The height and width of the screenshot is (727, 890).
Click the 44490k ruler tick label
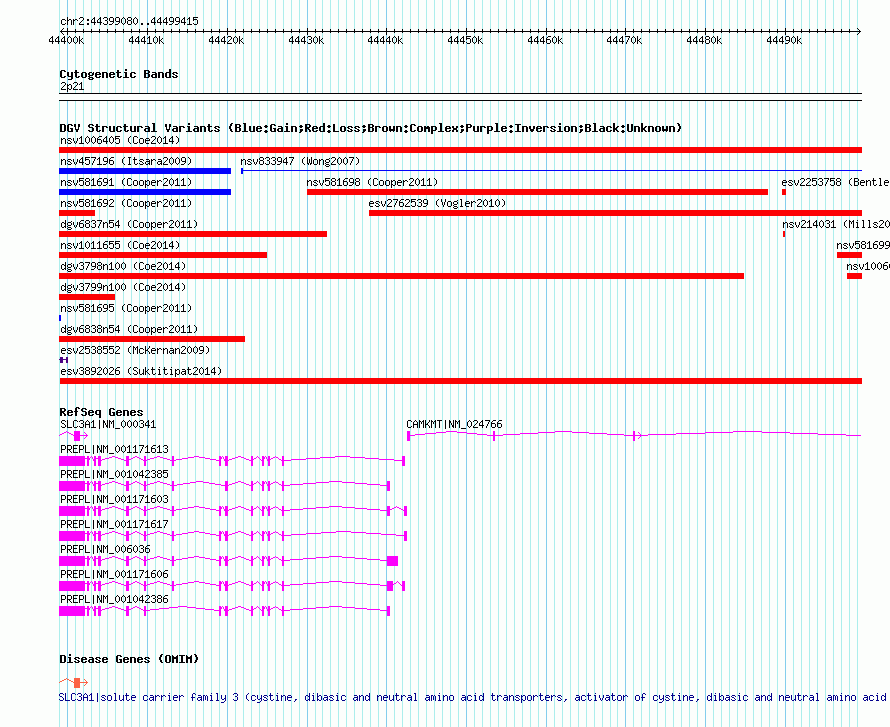(x=784, y=40)
